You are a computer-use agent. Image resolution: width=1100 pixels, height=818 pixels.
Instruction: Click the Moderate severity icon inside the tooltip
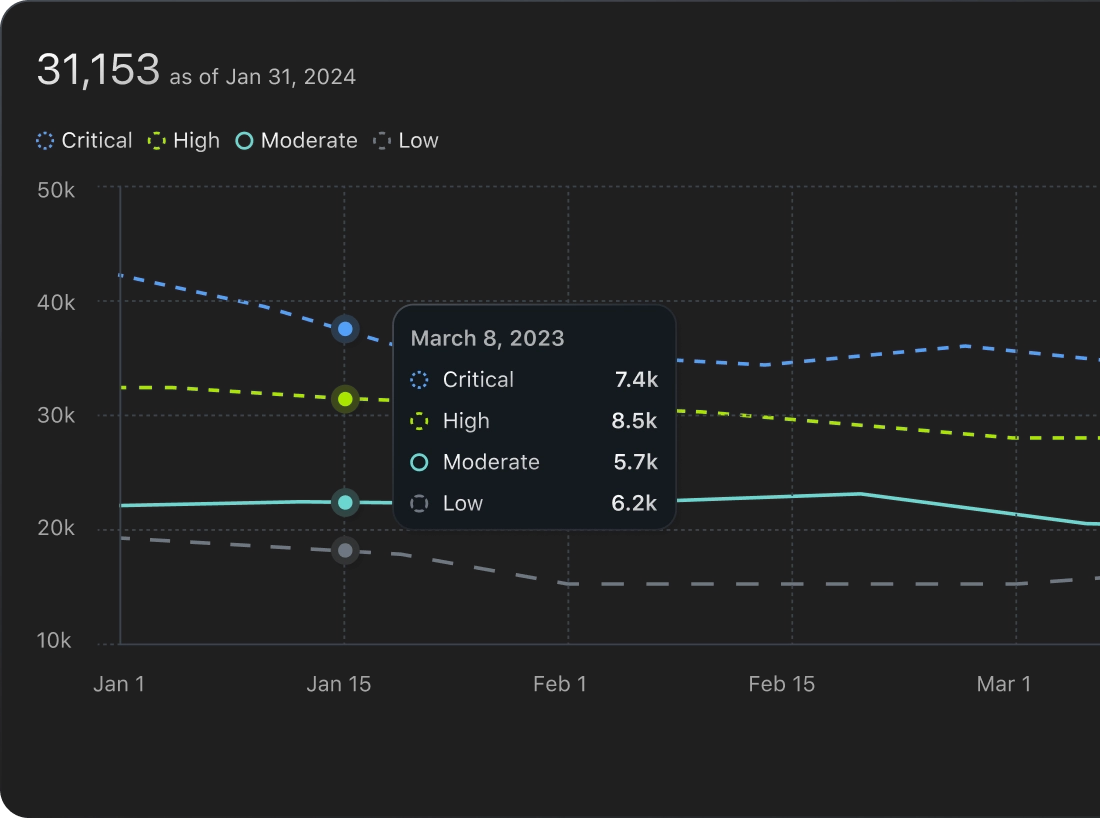(x=419, y=462)
